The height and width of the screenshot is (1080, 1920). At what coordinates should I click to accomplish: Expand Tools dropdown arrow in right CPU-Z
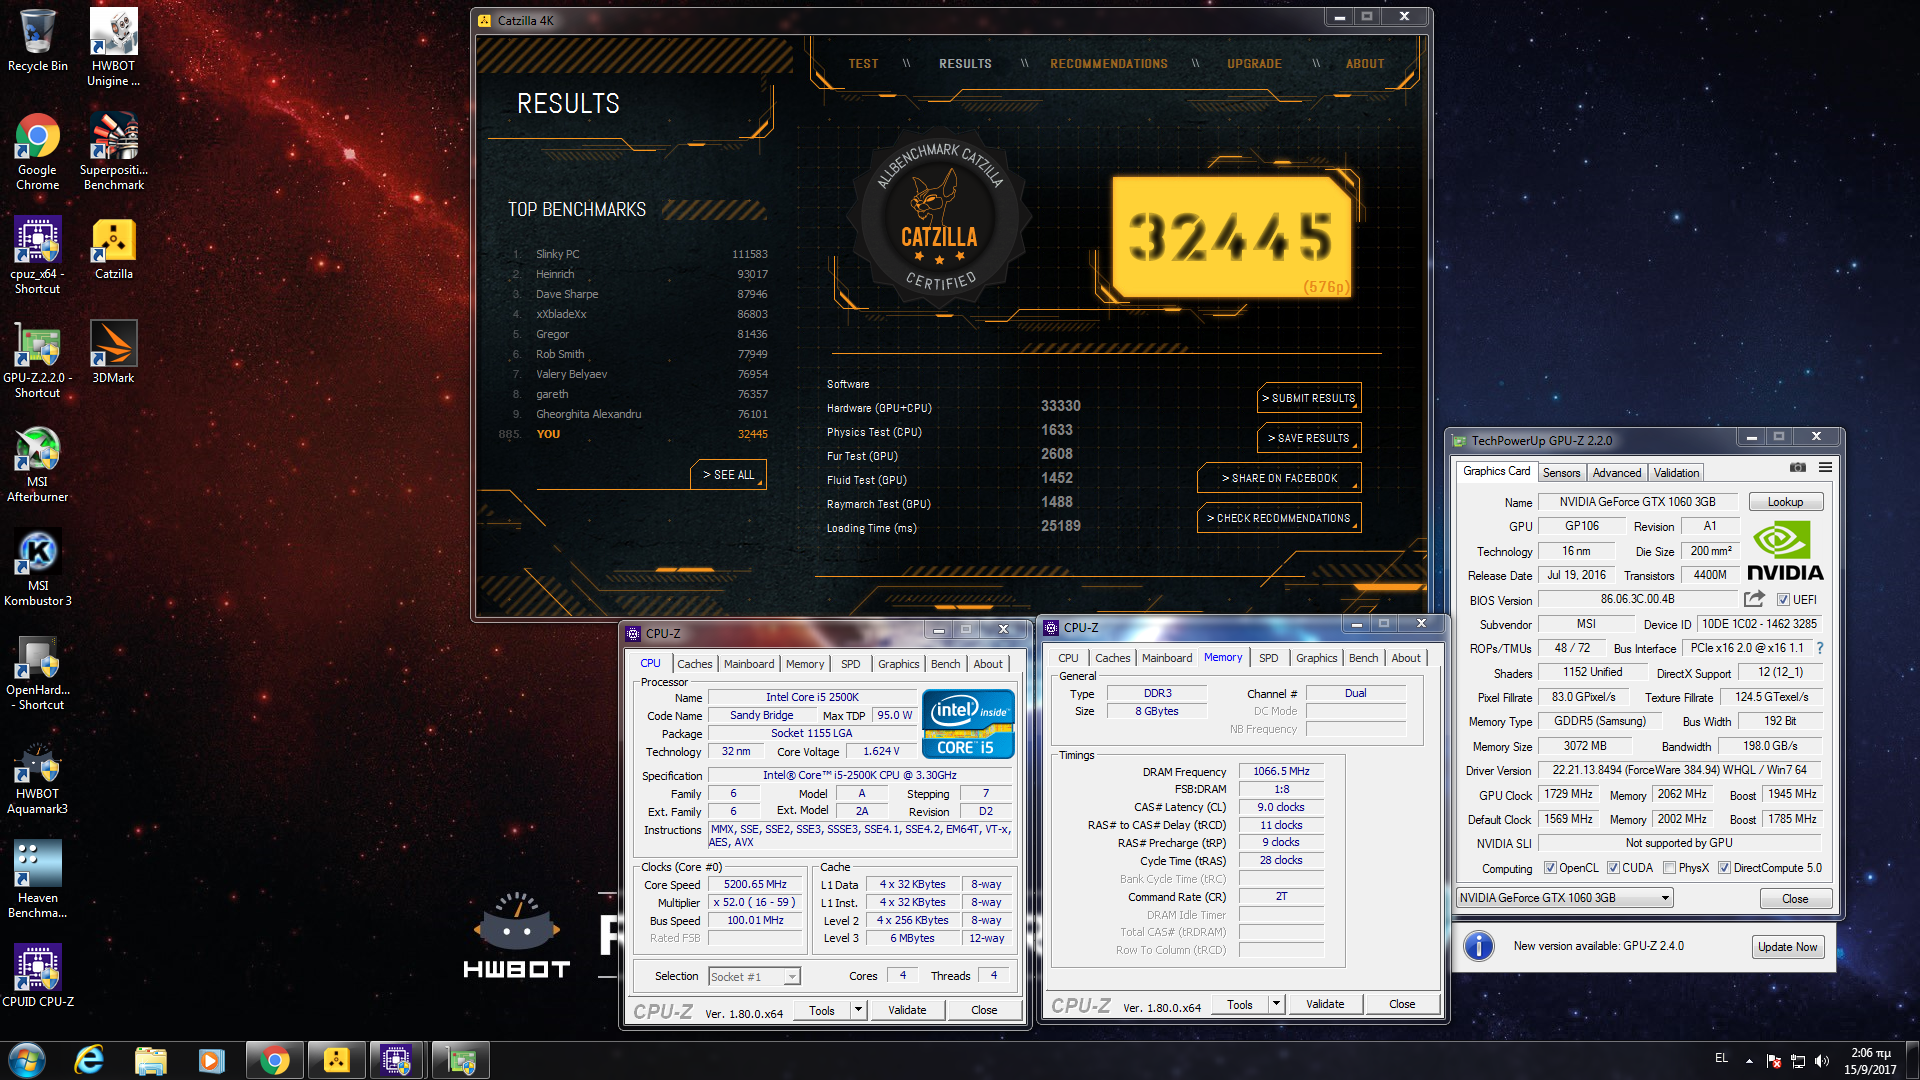1276,1004
